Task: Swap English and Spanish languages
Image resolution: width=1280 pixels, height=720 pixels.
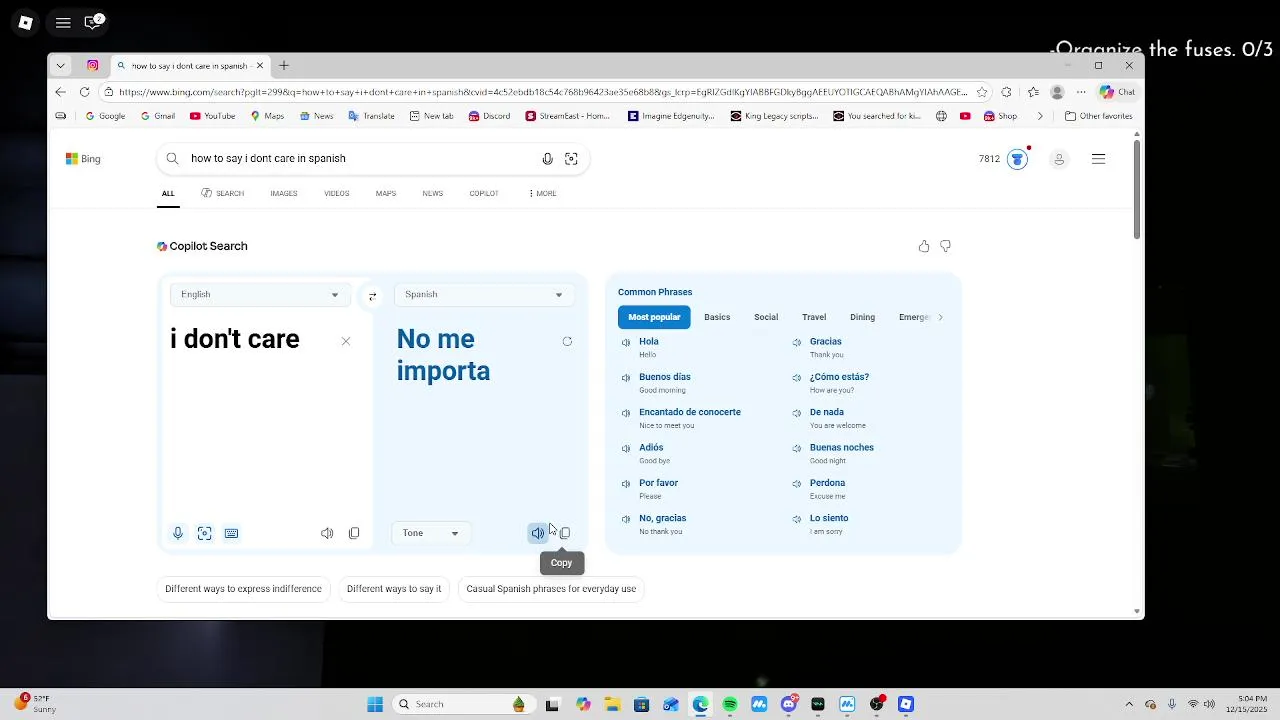Action: (x=372, y=295)
